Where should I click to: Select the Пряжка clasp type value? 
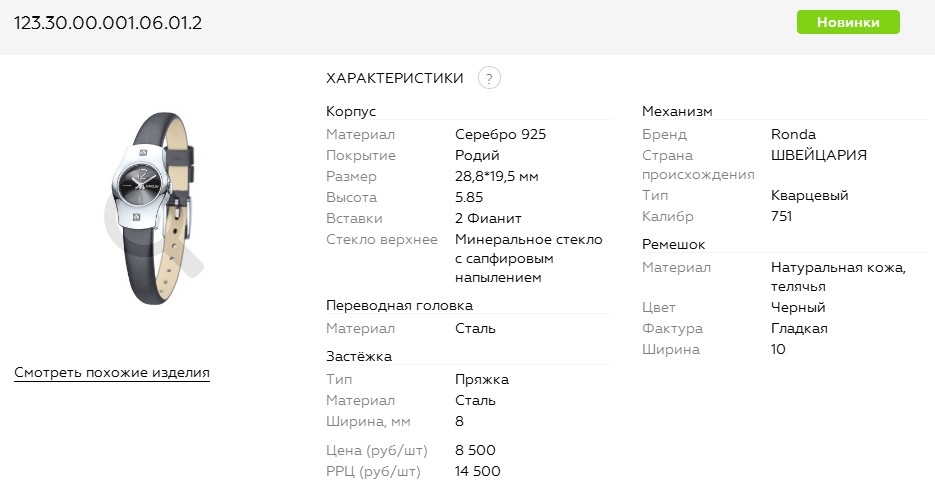[482, 379]
